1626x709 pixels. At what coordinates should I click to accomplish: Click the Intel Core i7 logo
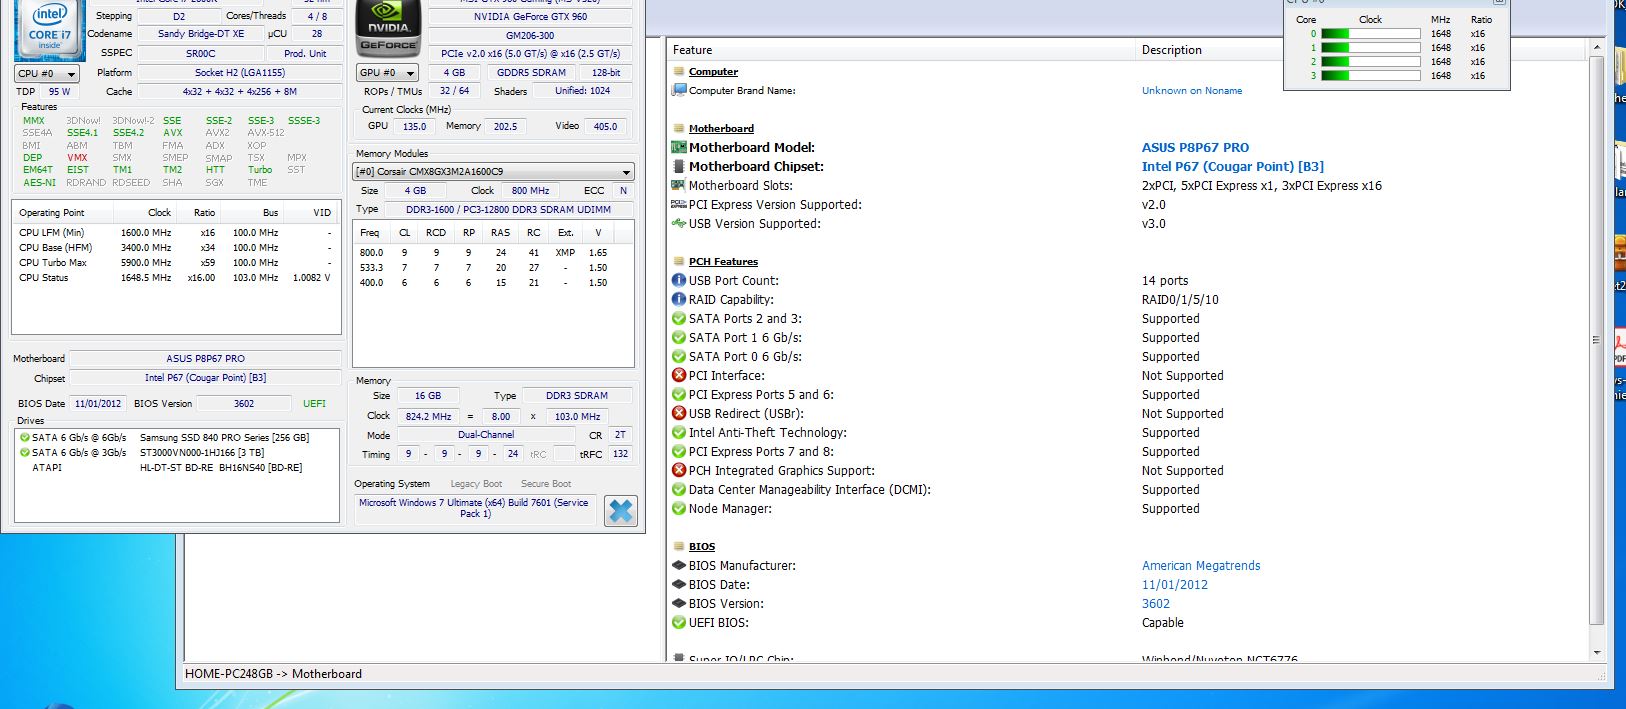[49, 31]
